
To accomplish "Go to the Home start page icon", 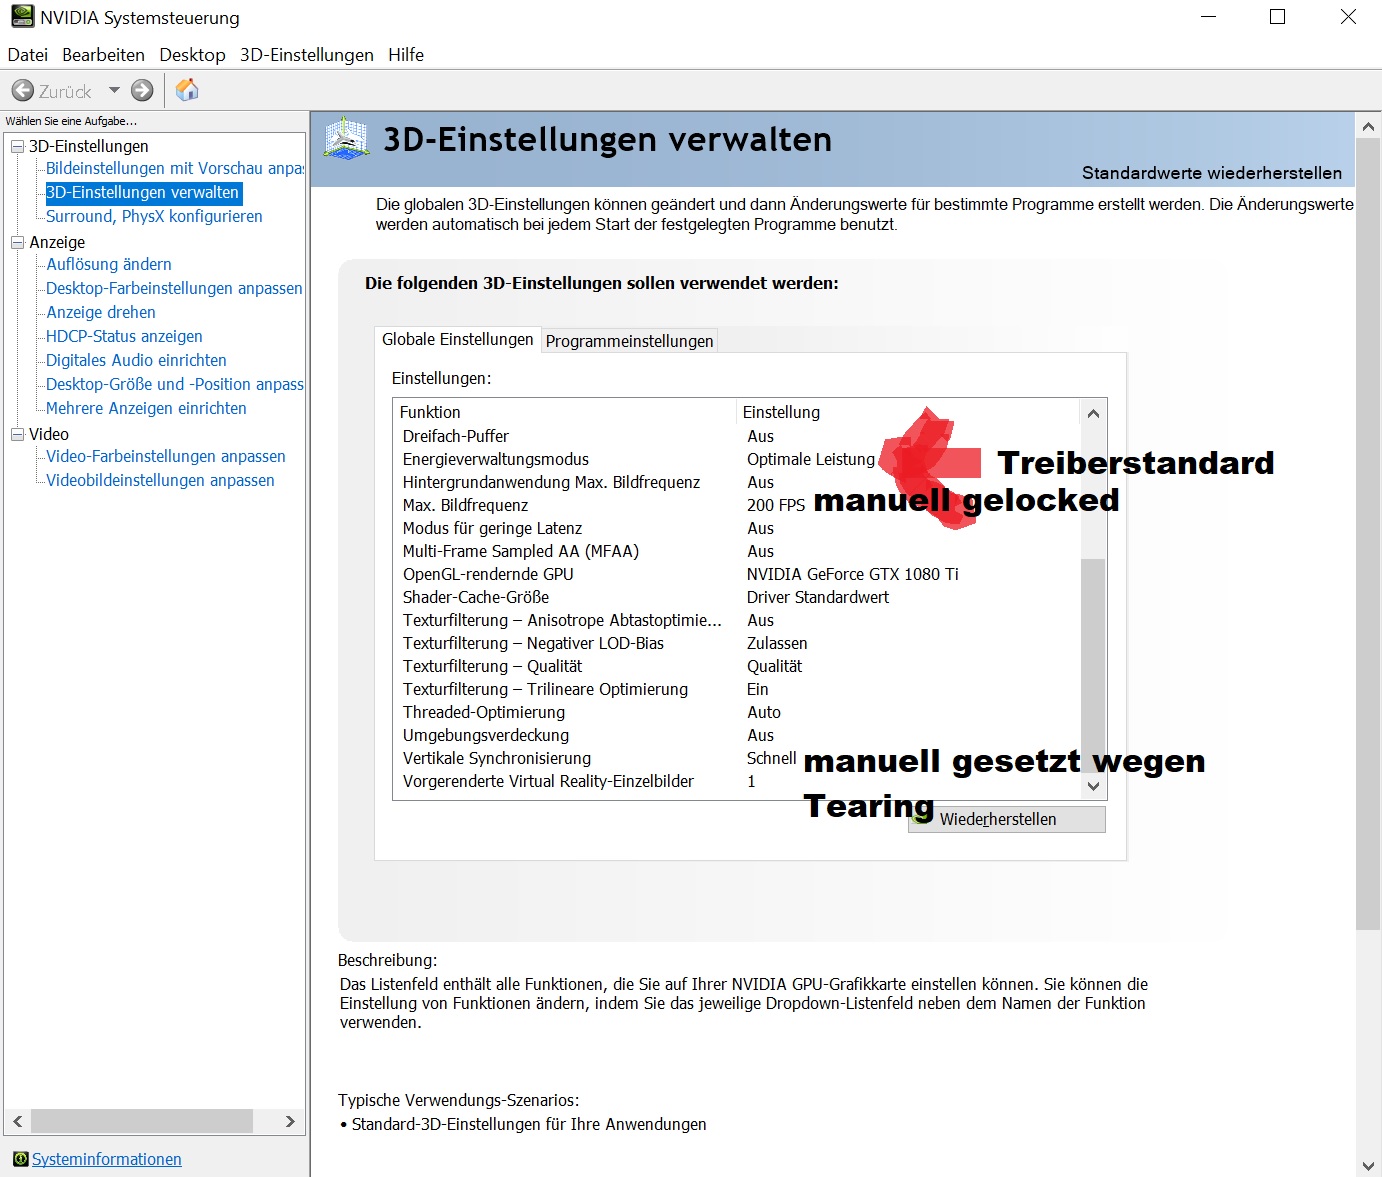I will coord(187,90).
